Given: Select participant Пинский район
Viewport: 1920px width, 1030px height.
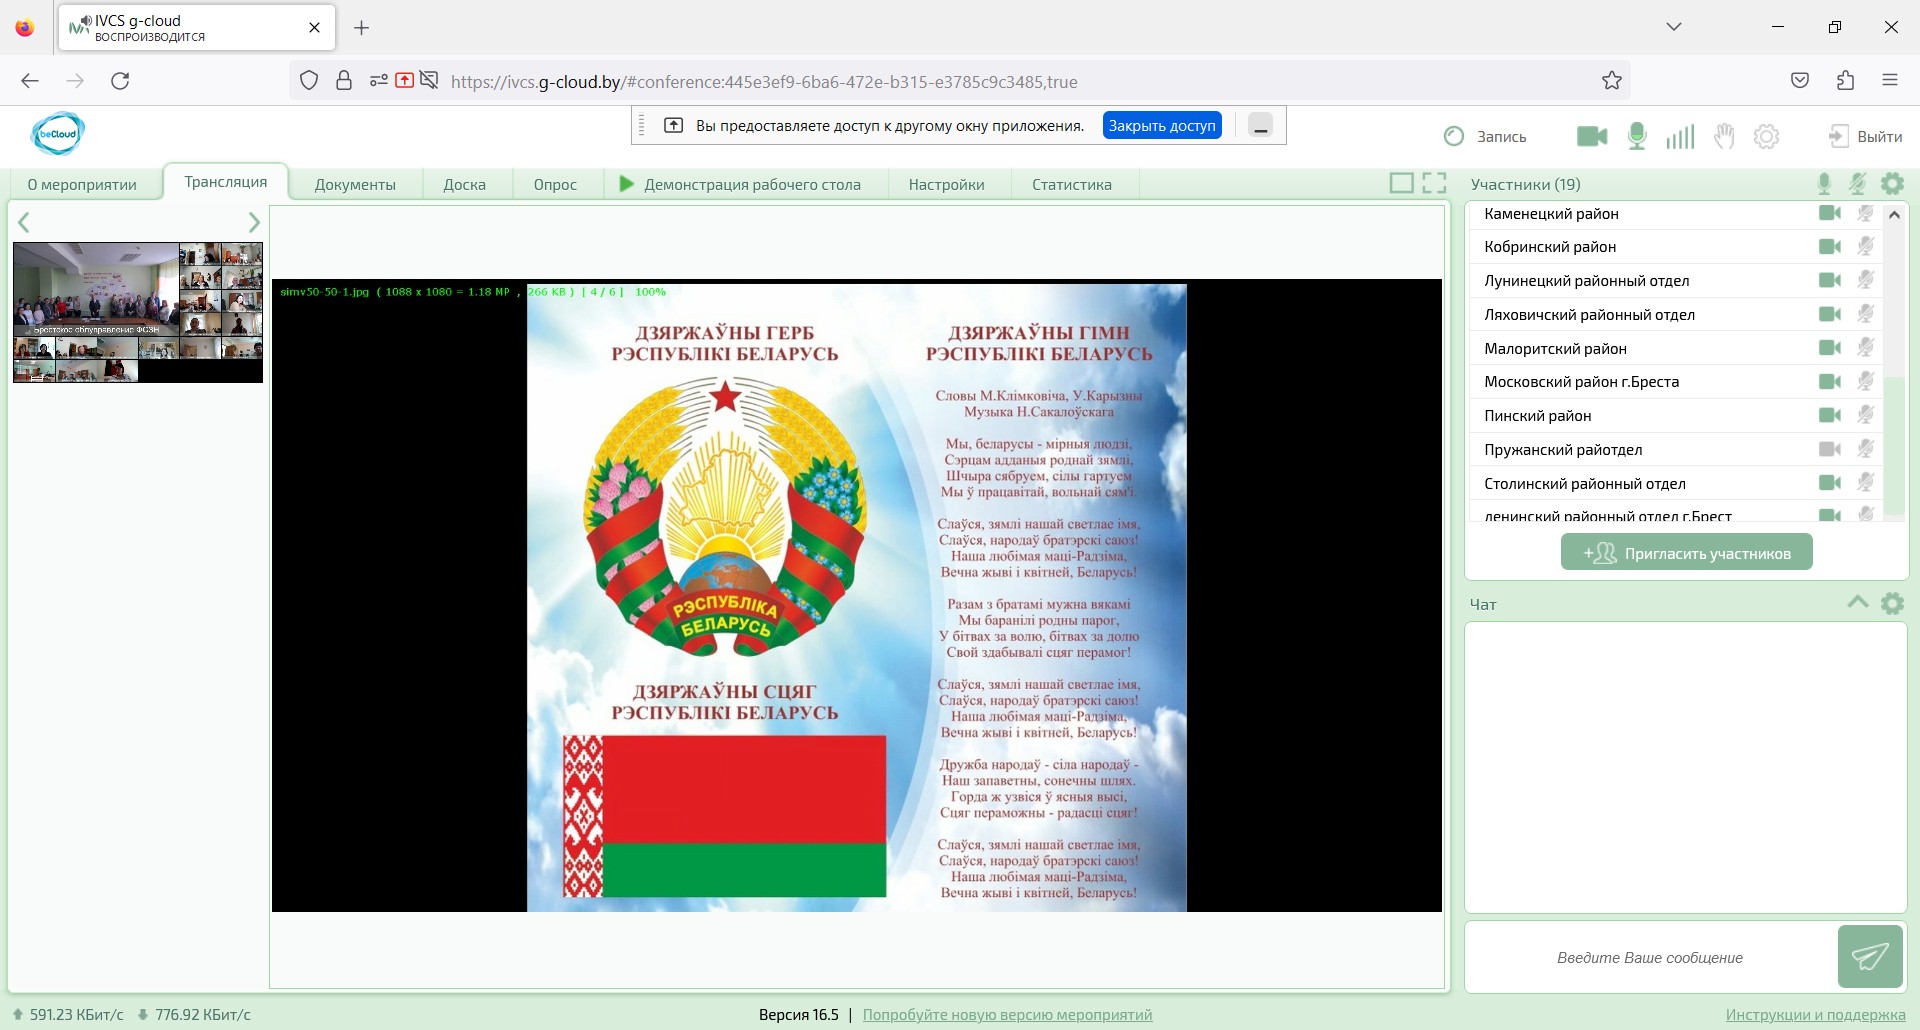Looking at the screenshot, I should [x=1675, y=415].
